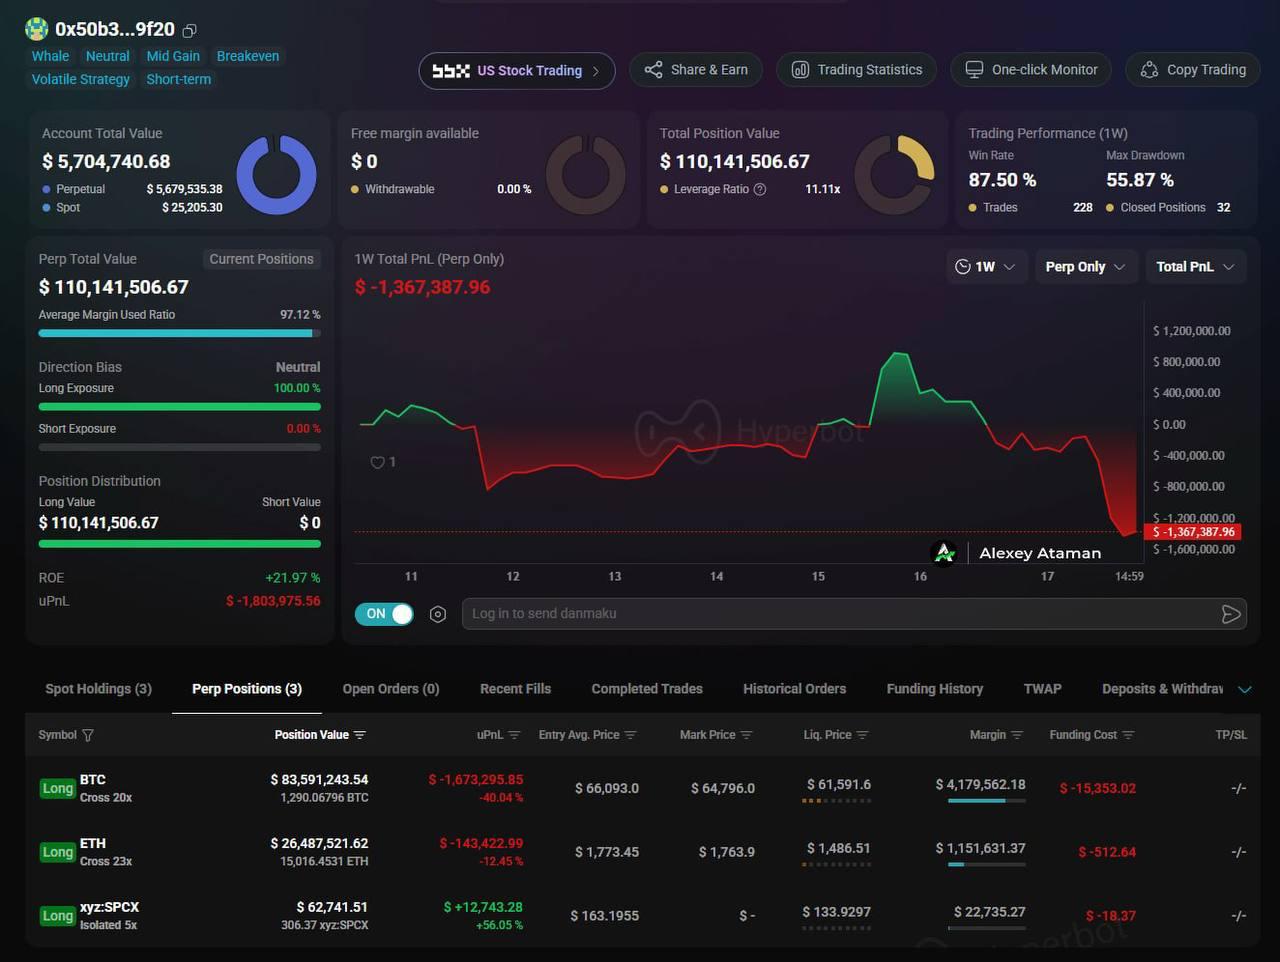Open One-click Monitor screen icon
Screen dimensions: 1280x962
coord(974,69)
